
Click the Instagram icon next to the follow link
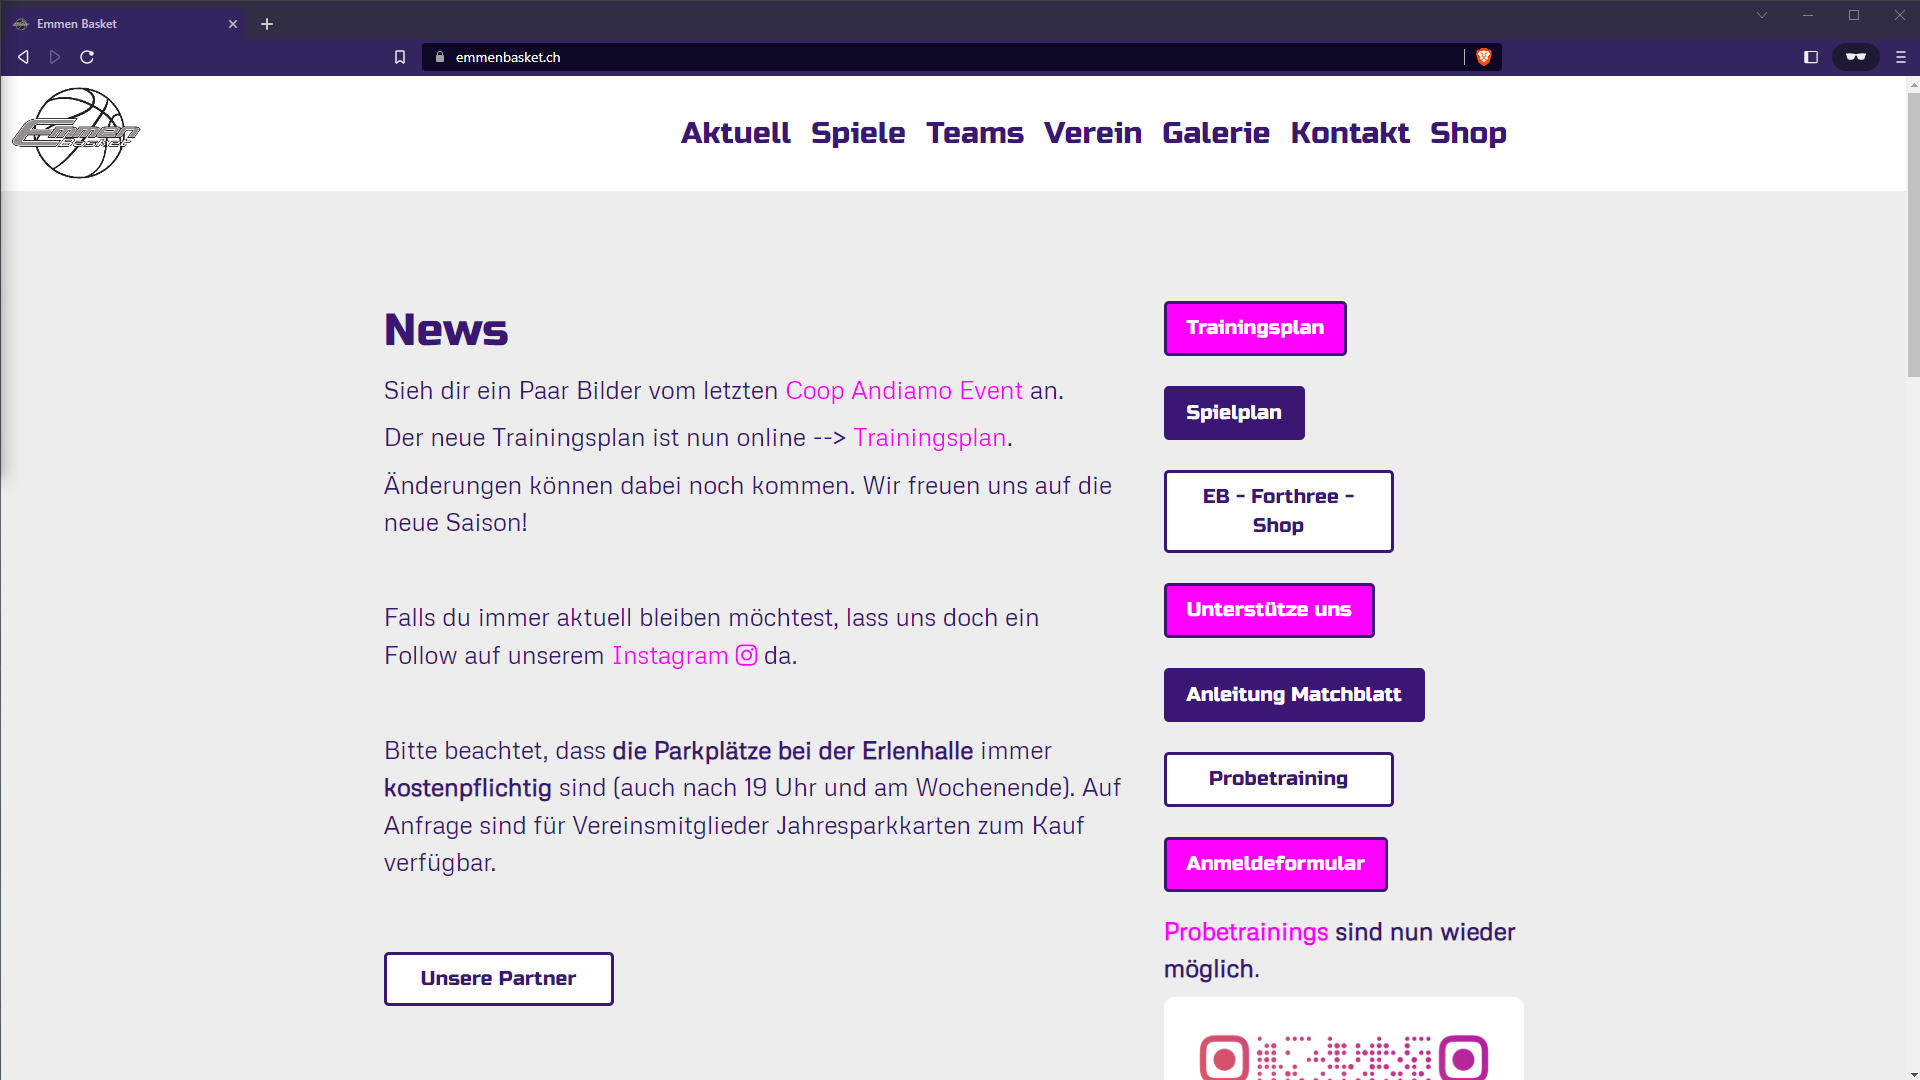[746, 656]
